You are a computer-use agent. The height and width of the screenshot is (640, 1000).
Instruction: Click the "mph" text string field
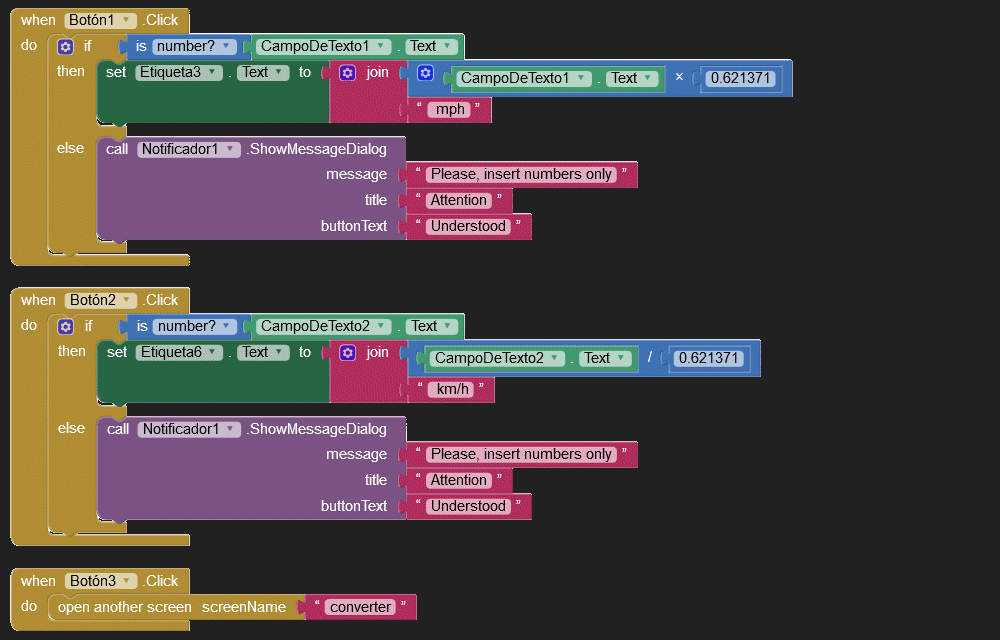(x=450, y=109)
